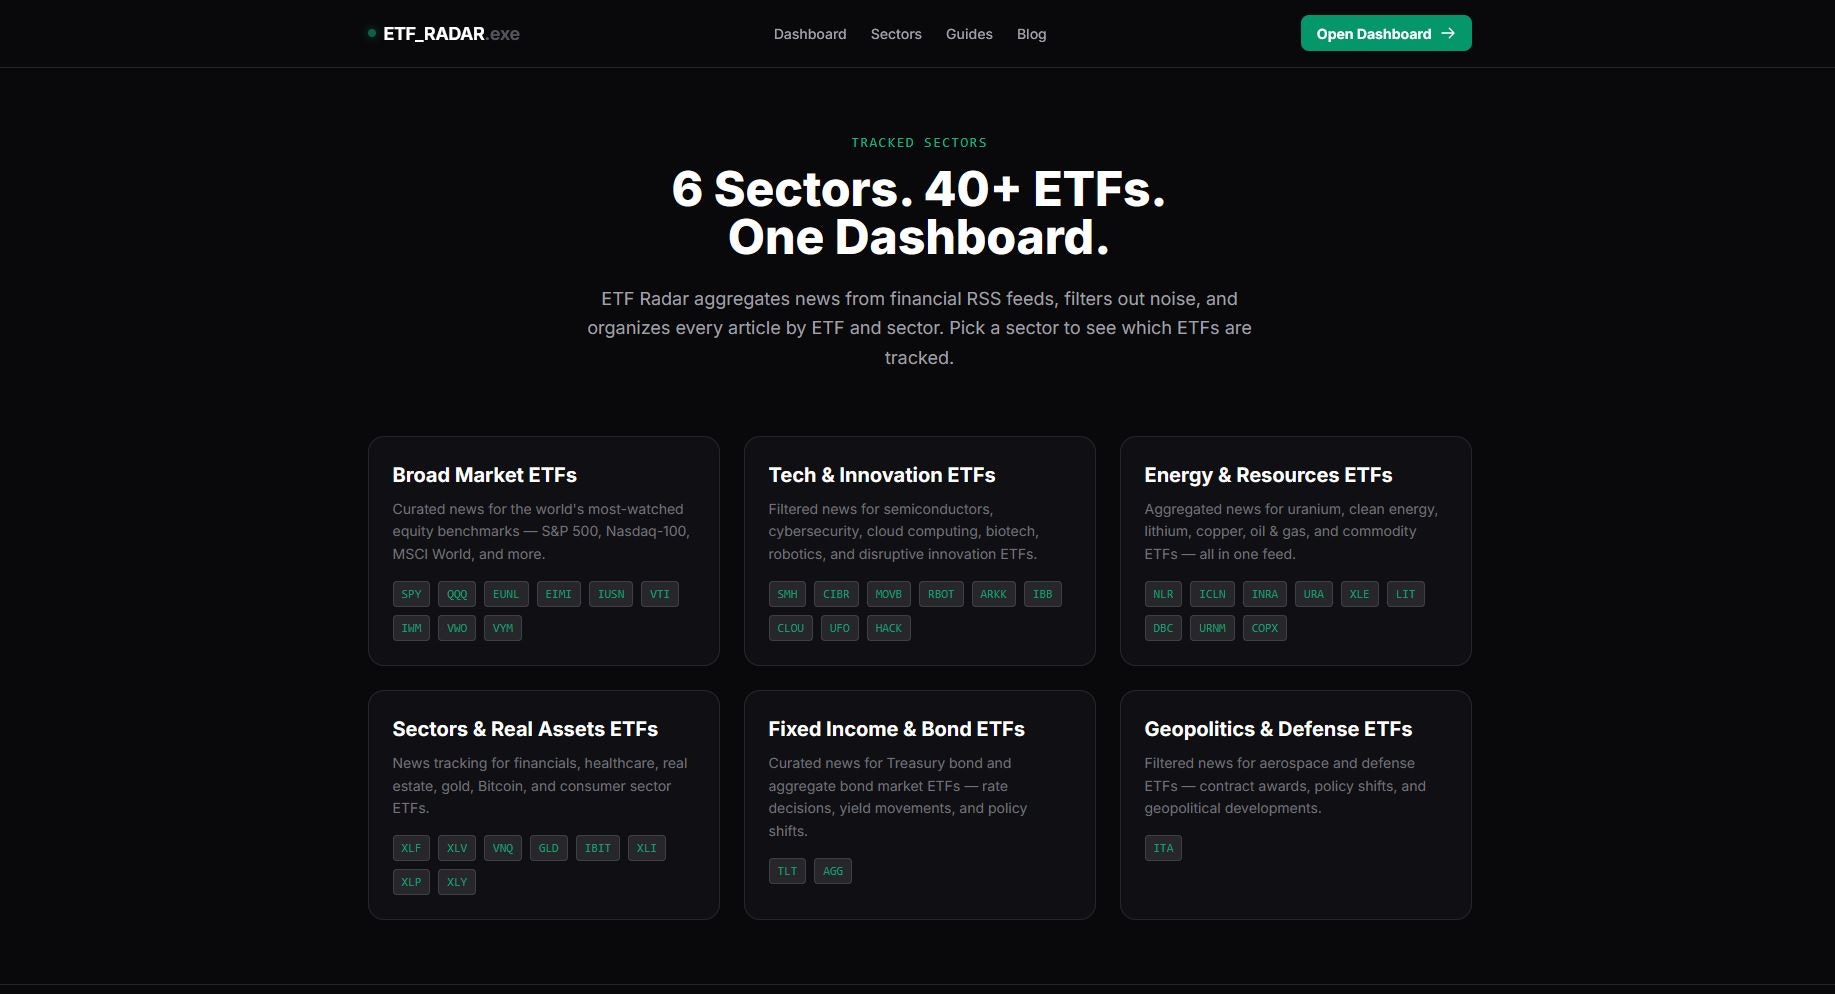Select the IUSN ticker tag
The width and height of the screenshot is (1835, 994).
pyautogui.click(x=611, y=594)
